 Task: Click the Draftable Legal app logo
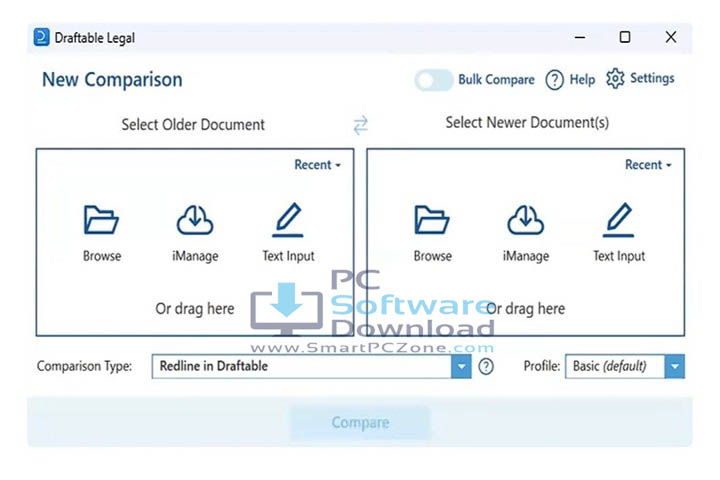[x=41, y=37]
